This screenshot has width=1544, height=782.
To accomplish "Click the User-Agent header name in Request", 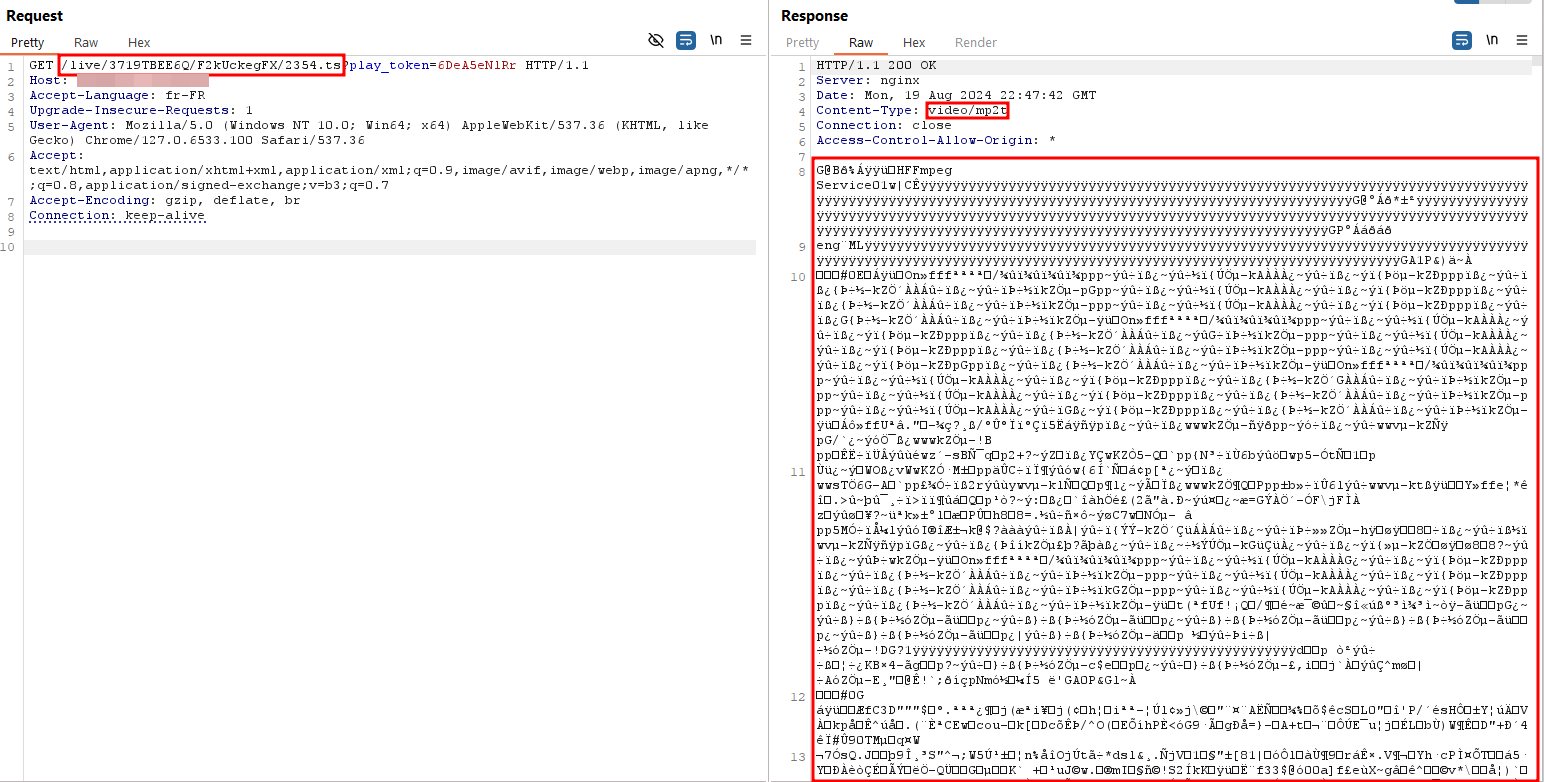I will pyautogui.click(x=73, y=126).
